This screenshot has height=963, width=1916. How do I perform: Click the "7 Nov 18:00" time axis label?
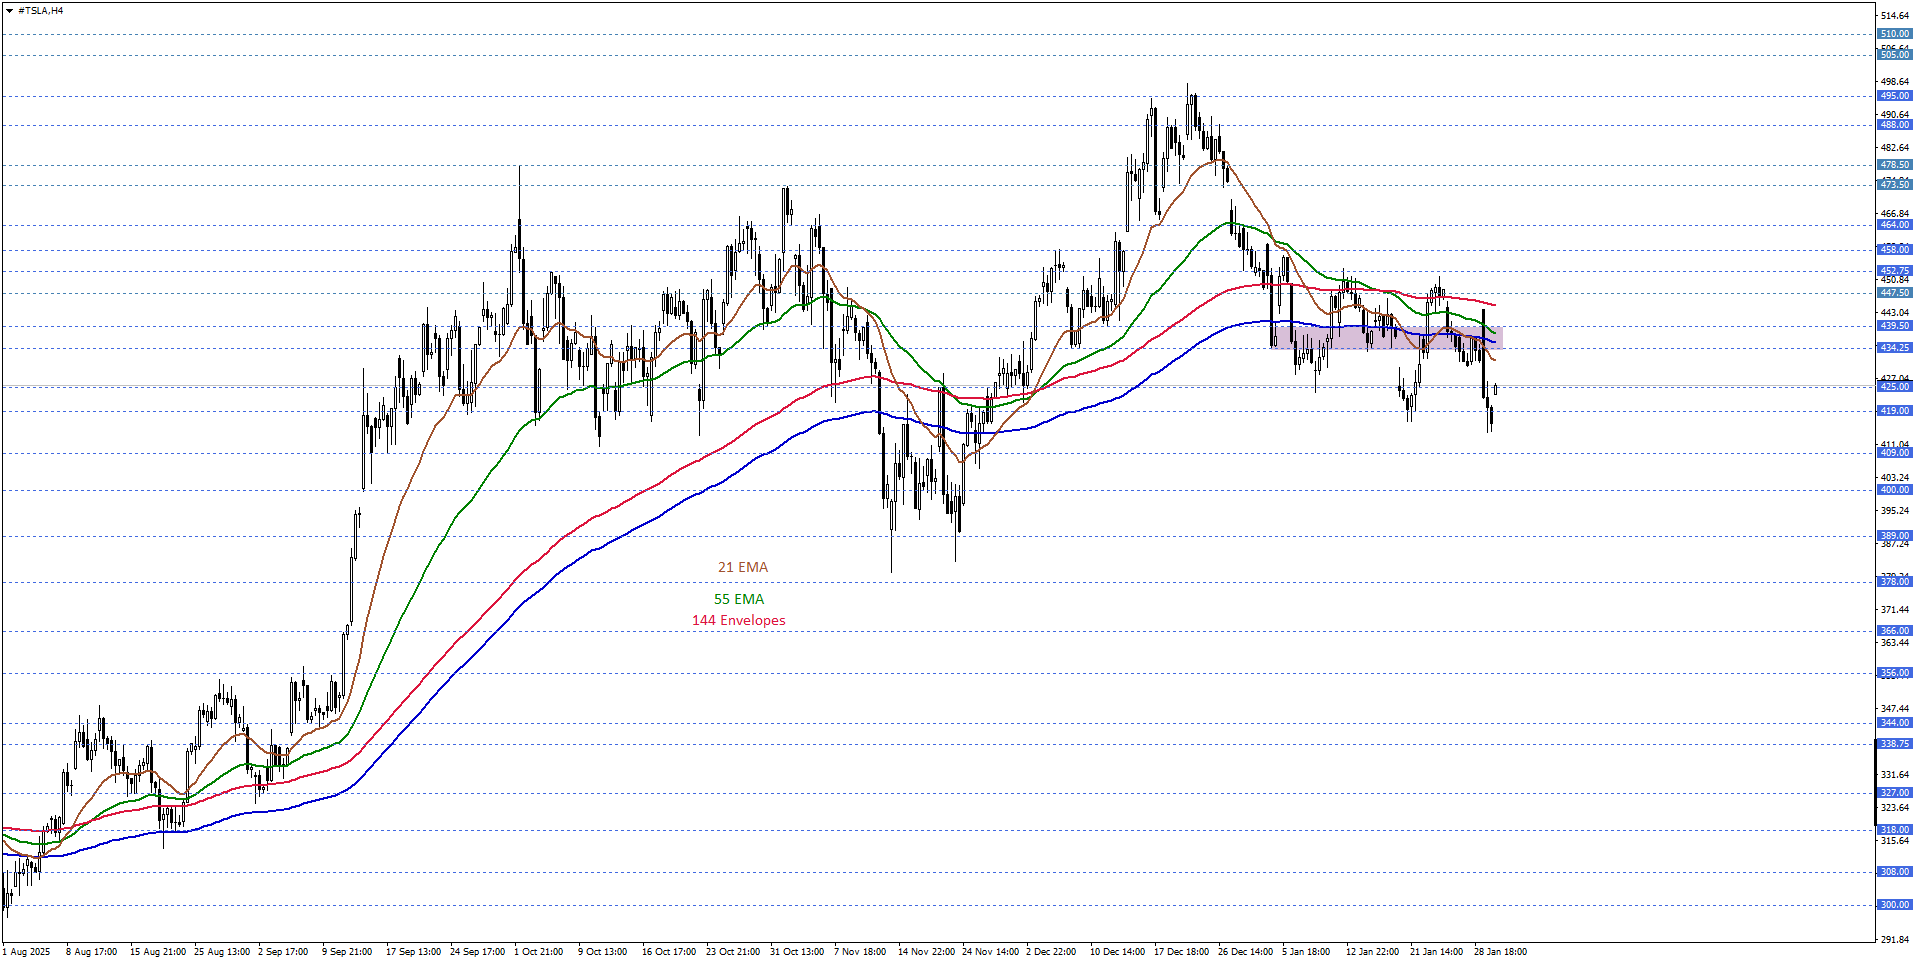(859, 952)
